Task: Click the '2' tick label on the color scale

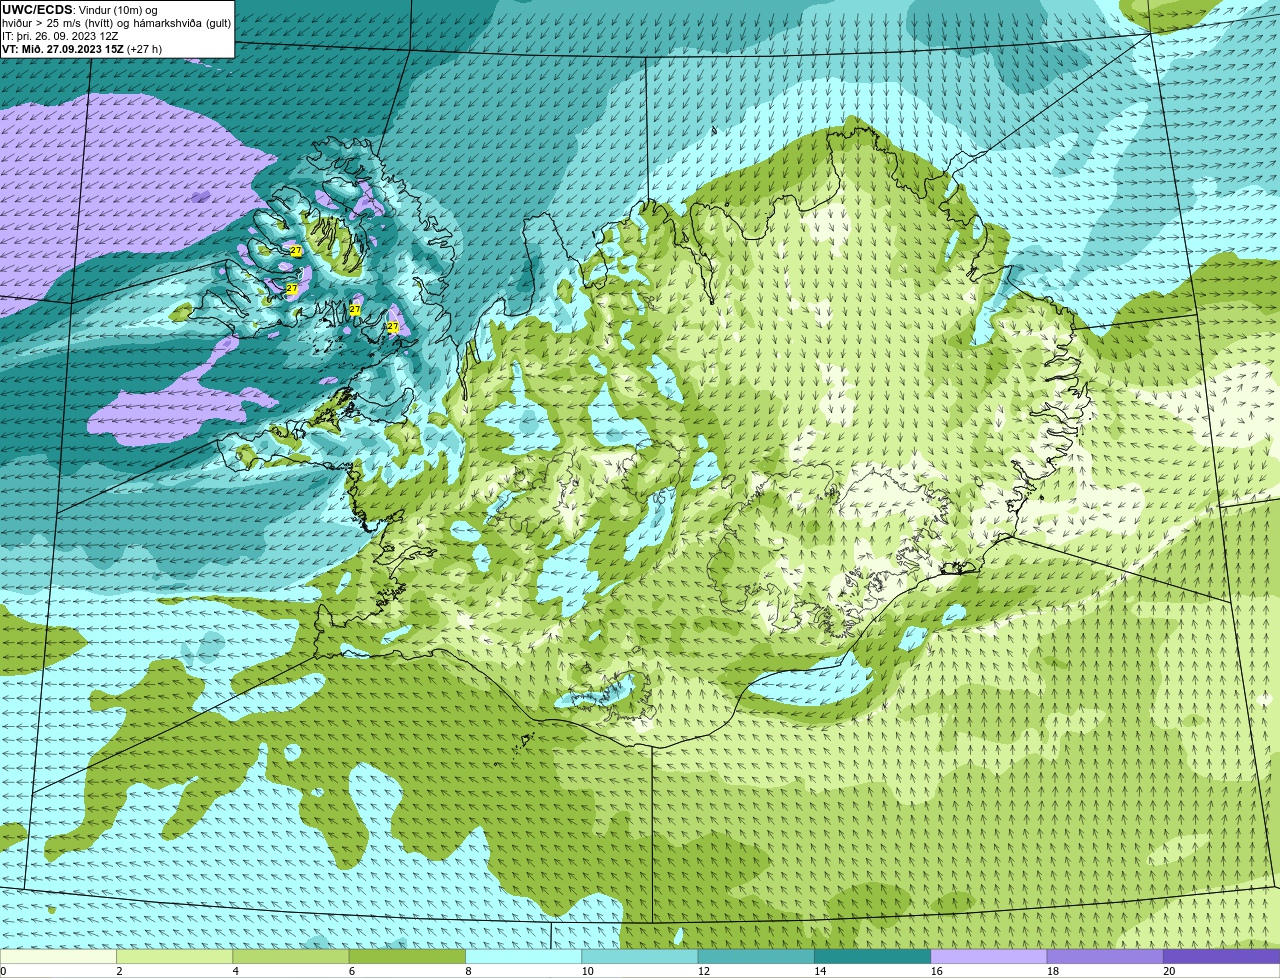Action: 119,971
